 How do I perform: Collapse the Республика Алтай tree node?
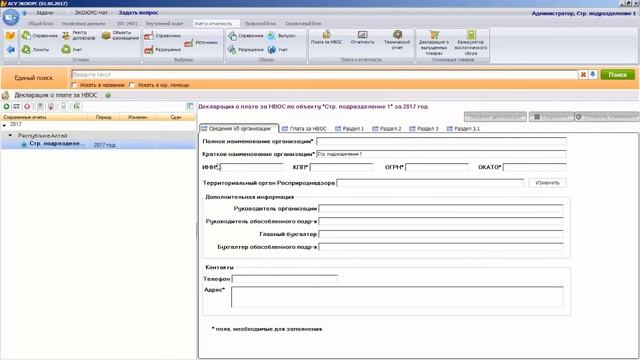(10, 136)
